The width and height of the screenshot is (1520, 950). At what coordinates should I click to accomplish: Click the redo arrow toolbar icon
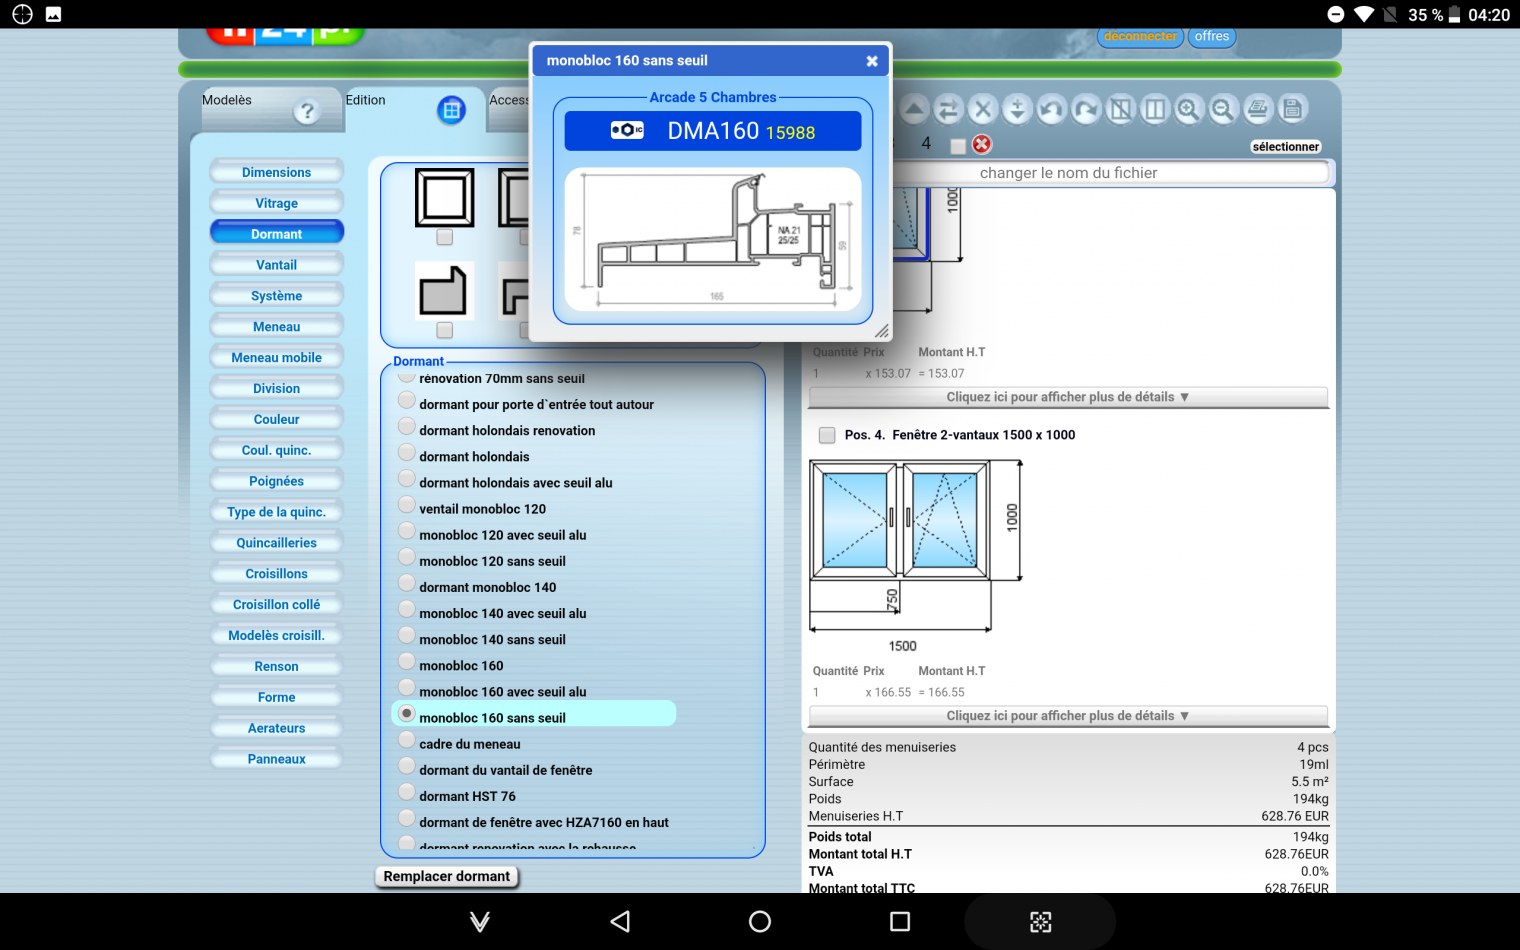[x=1086, y=109]
